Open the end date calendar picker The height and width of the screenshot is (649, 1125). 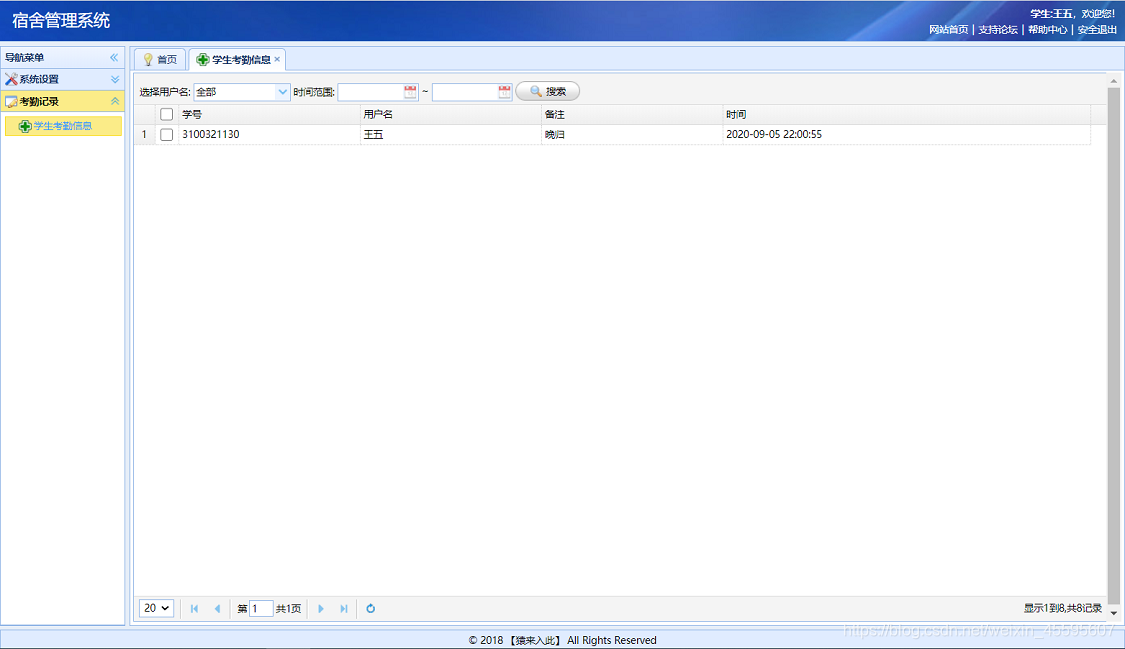[x=505, y=92]
